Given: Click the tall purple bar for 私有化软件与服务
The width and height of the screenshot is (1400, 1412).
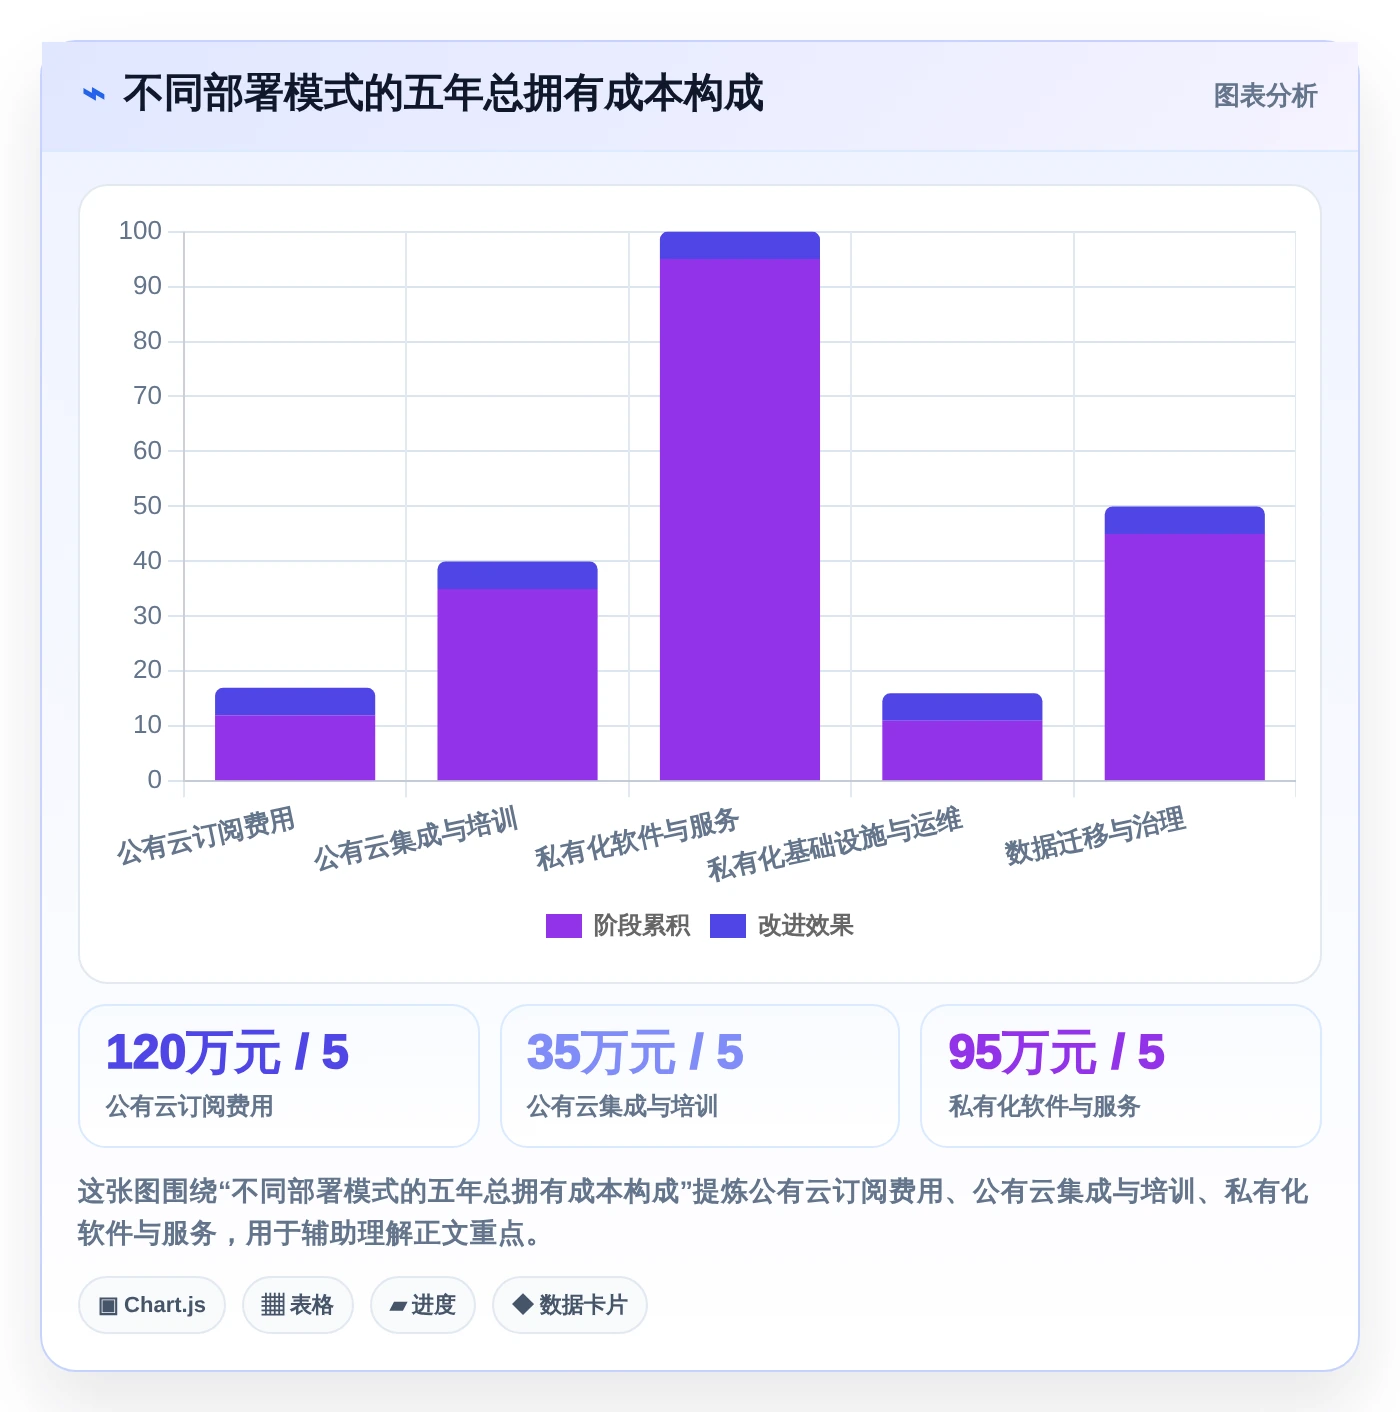Looking at the screenshot, I should pyautogui.click(x=740, y=520).
